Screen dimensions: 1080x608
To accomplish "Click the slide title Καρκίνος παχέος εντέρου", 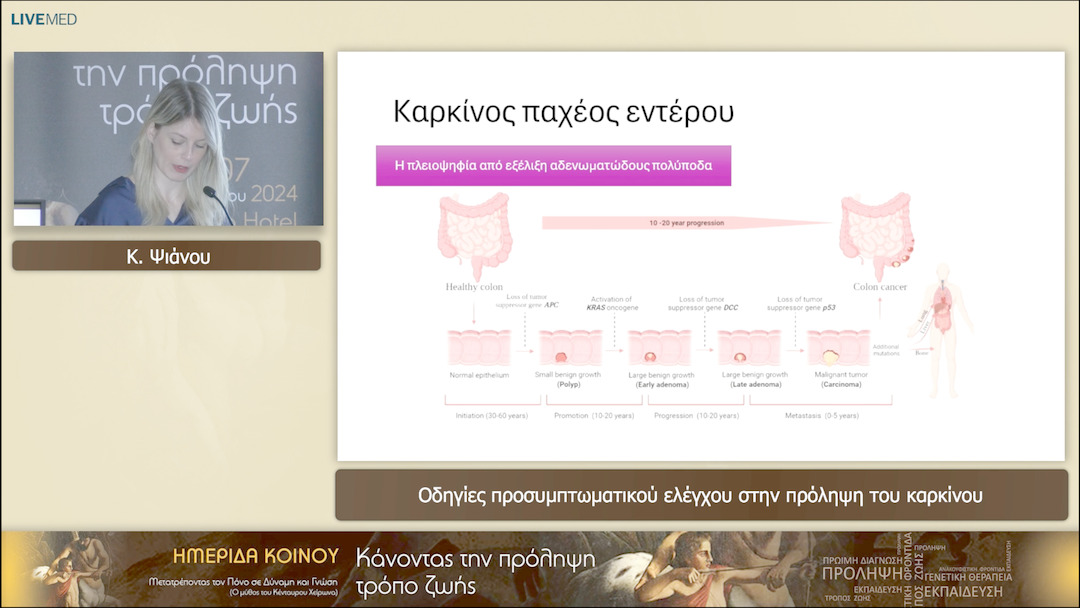I will (x=562, y=110).
